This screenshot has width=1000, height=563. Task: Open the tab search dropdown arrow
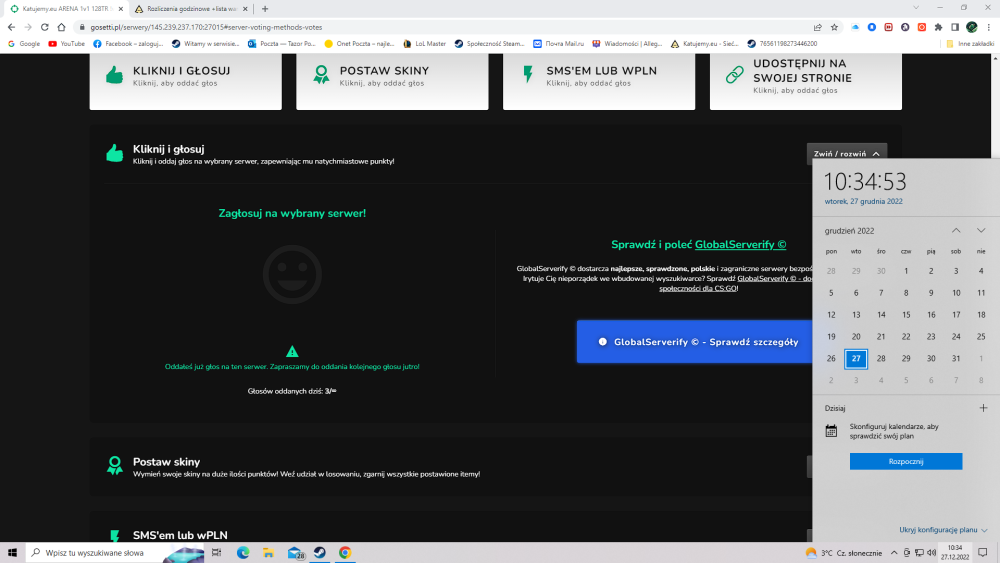[x=916, y=8]
